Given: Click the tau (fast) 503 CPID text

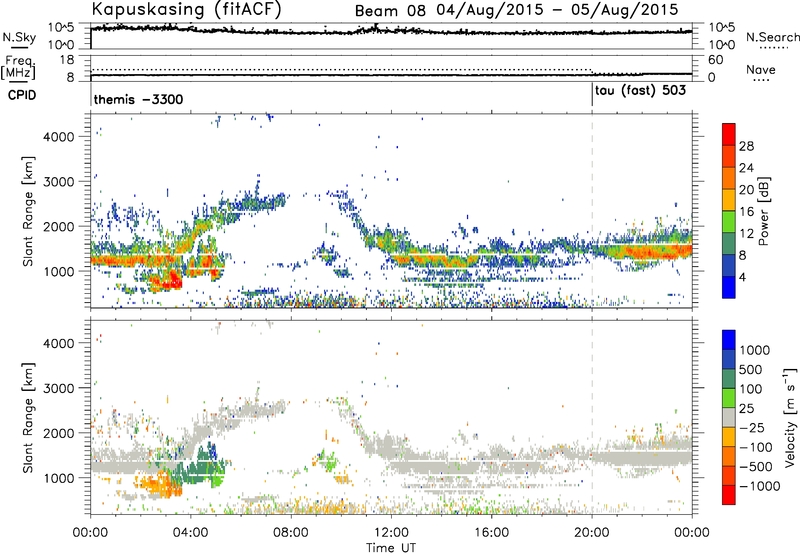Looking at the screenshot, I should (640, 91).
